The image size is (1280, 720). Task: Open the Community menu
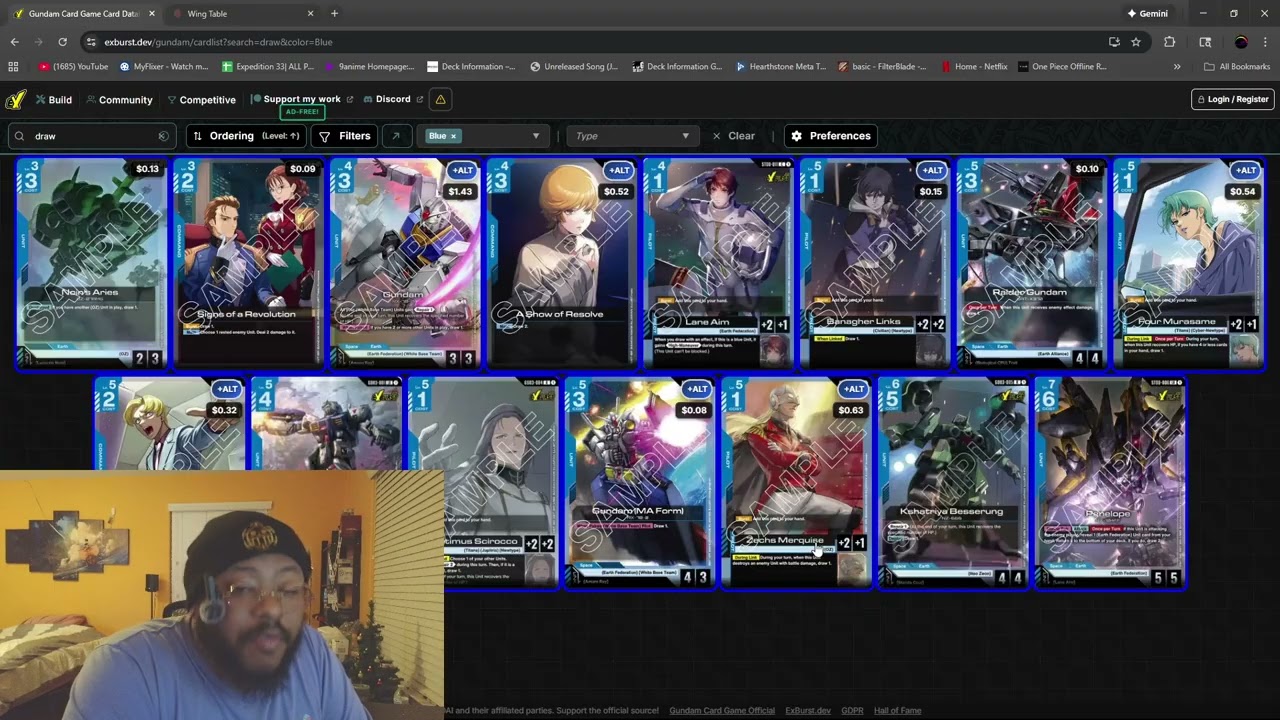click(119, 100)
